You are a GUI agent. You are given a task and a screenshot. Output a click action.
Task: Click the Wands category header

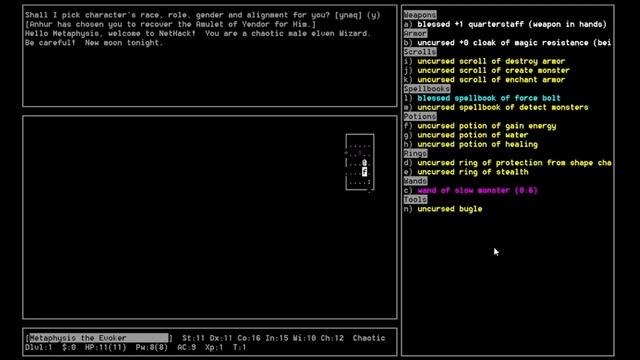point(415,181)
